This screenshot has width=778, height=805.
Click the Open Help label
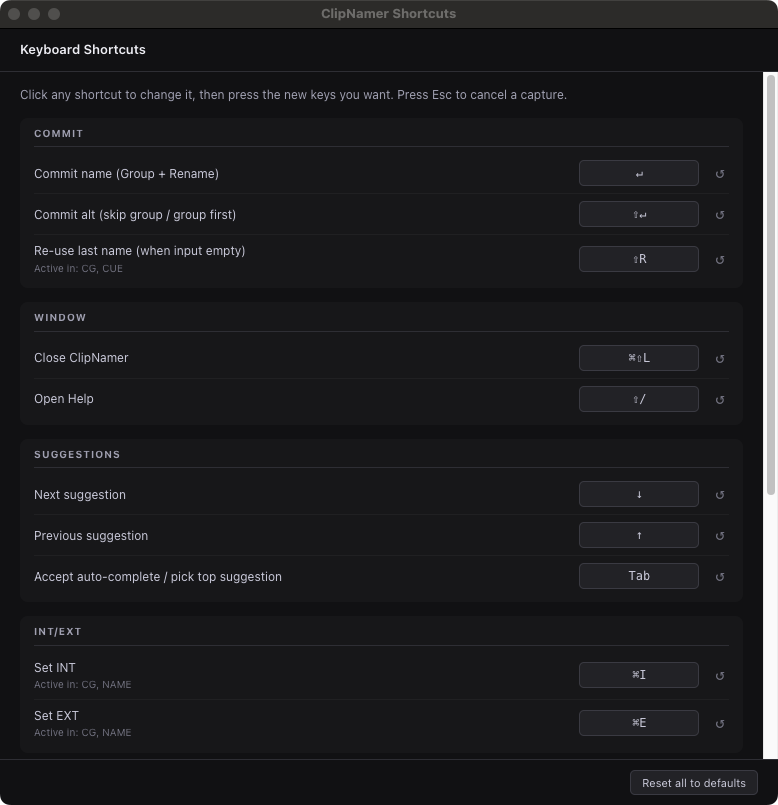tap(64, 399)
